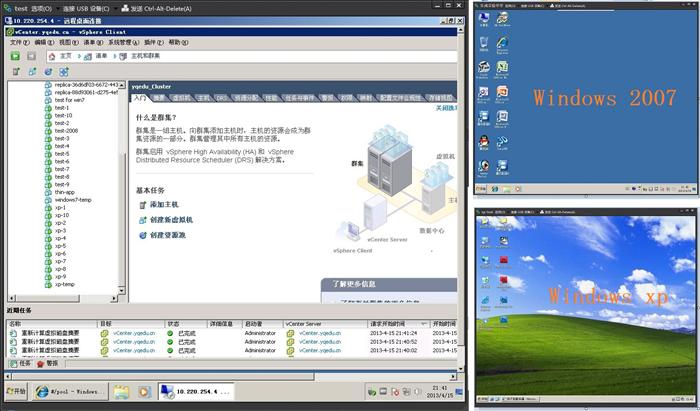Select the 任务 tab at bottom
This screenshot has height=411, width=700.
coord(21,364)
